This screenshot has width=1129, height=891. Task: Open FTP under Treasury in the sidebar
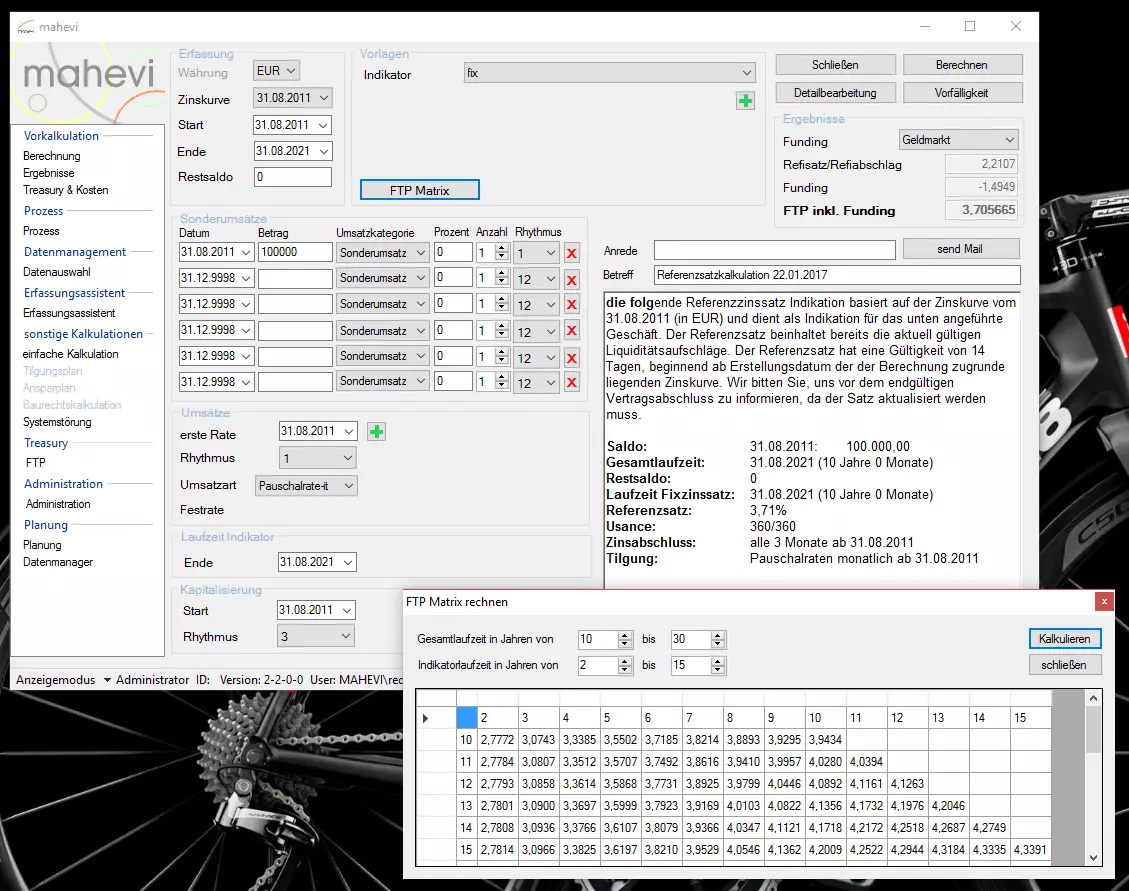click(35, 462)
